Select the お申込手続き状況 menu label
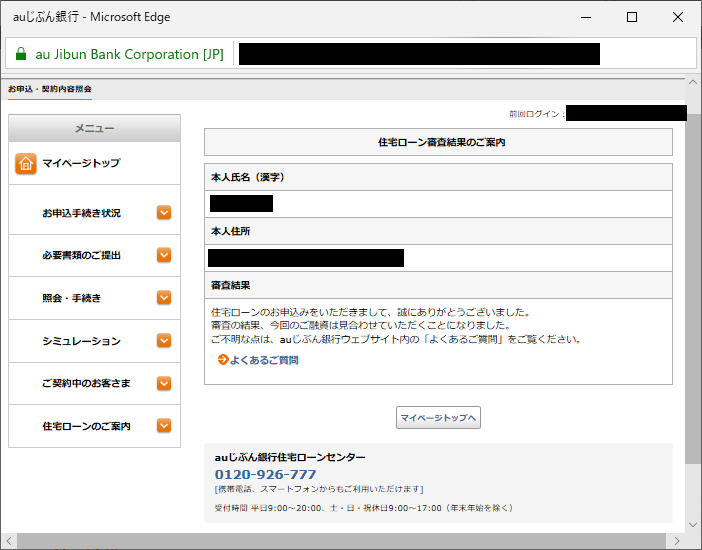The height and width of the screenshot is (550, 702). pyautogui.click(x=81, y=213)
